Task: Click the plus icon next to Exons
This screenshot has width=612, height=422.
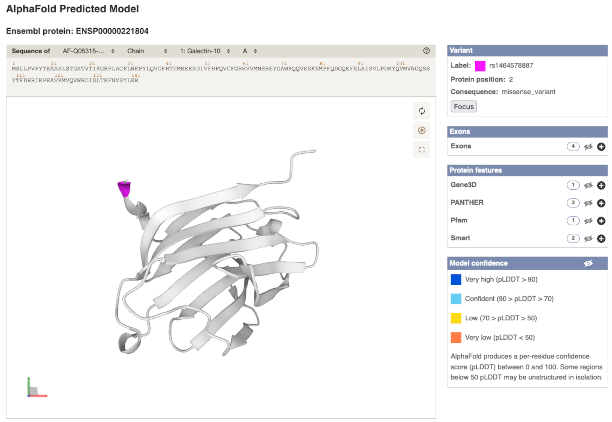Action: pyautogui.click(x=601, y=147)
